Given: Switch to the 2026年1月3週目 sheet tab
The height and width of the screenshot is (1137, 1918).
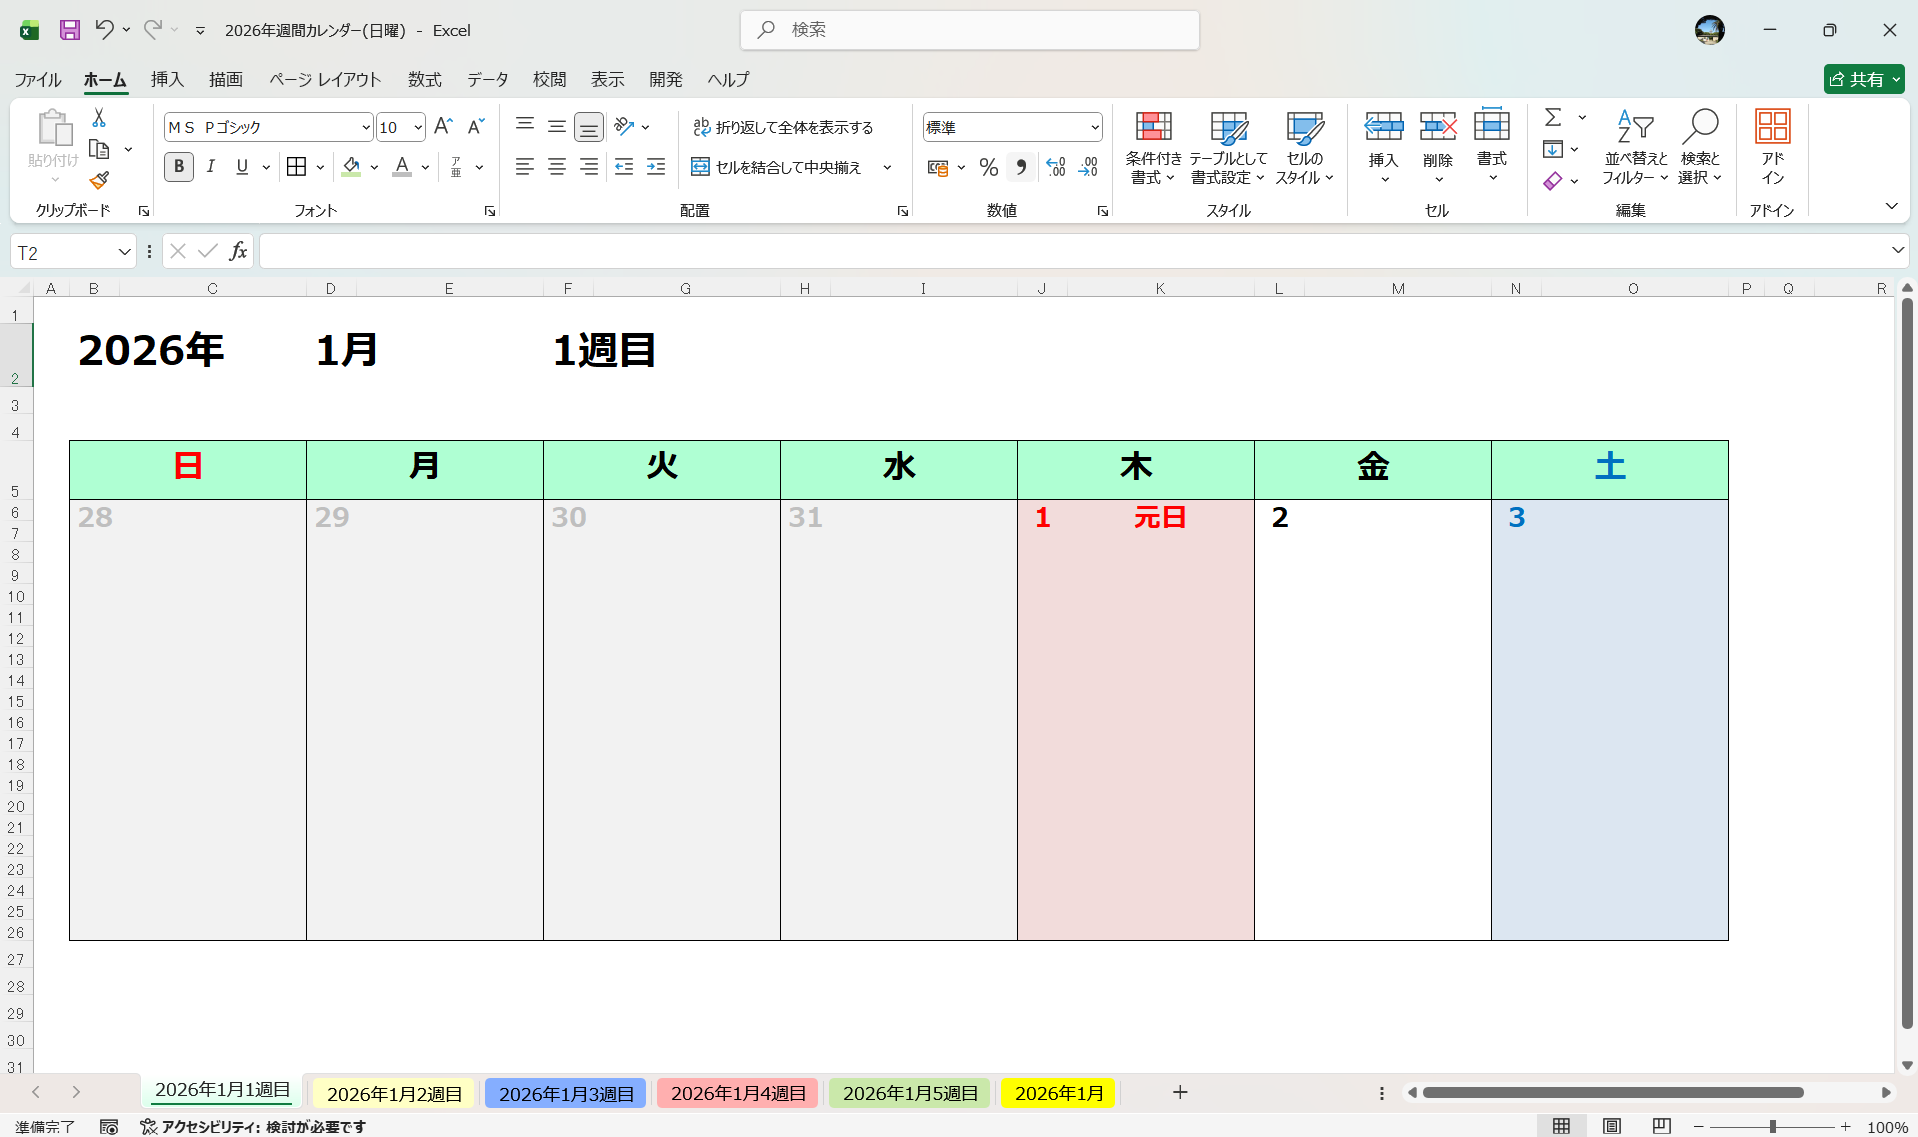Looking at the screenshot, I should (x=566, y=1093).
